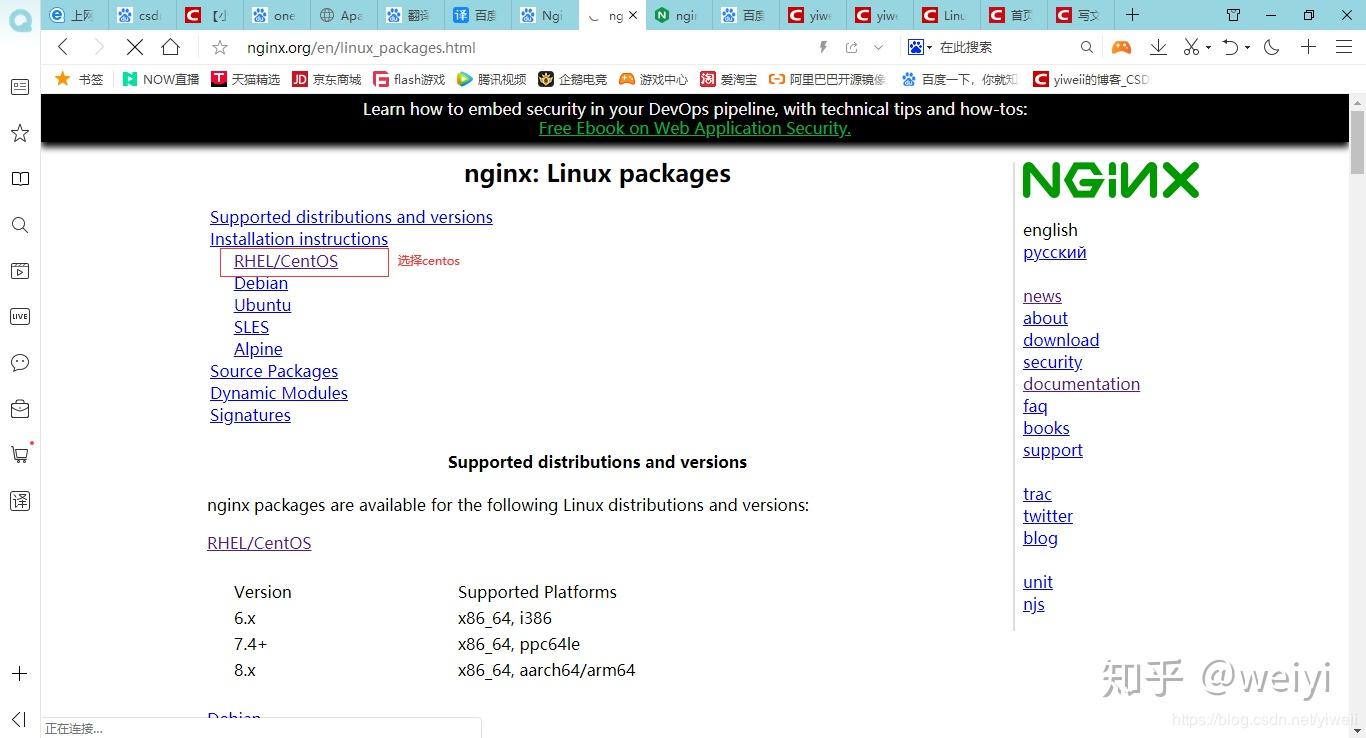This screenshot has width=1366, height=738.
Task: Stop loading the page with the X icon
Action: click(135, 47)
